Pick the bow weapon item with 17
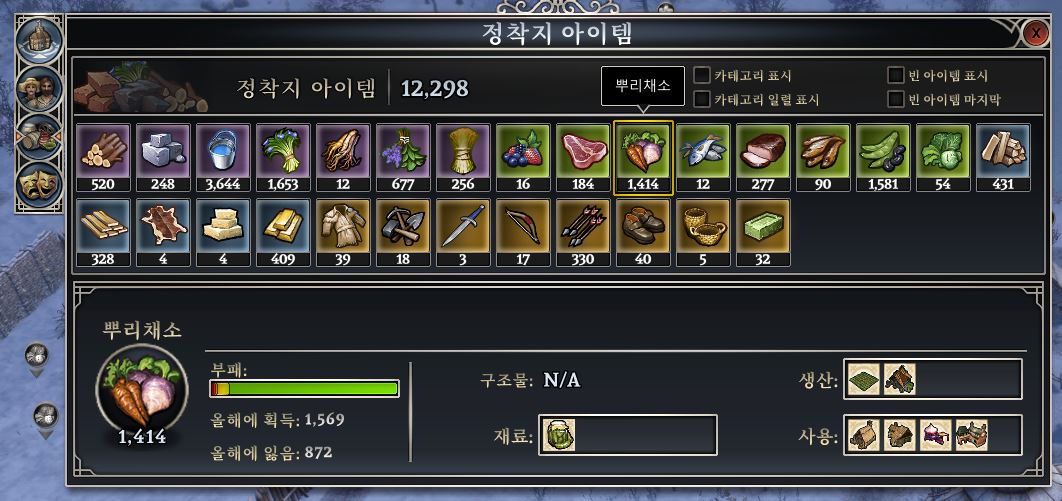The image size is (1062, 501). (x=523, y=232)
